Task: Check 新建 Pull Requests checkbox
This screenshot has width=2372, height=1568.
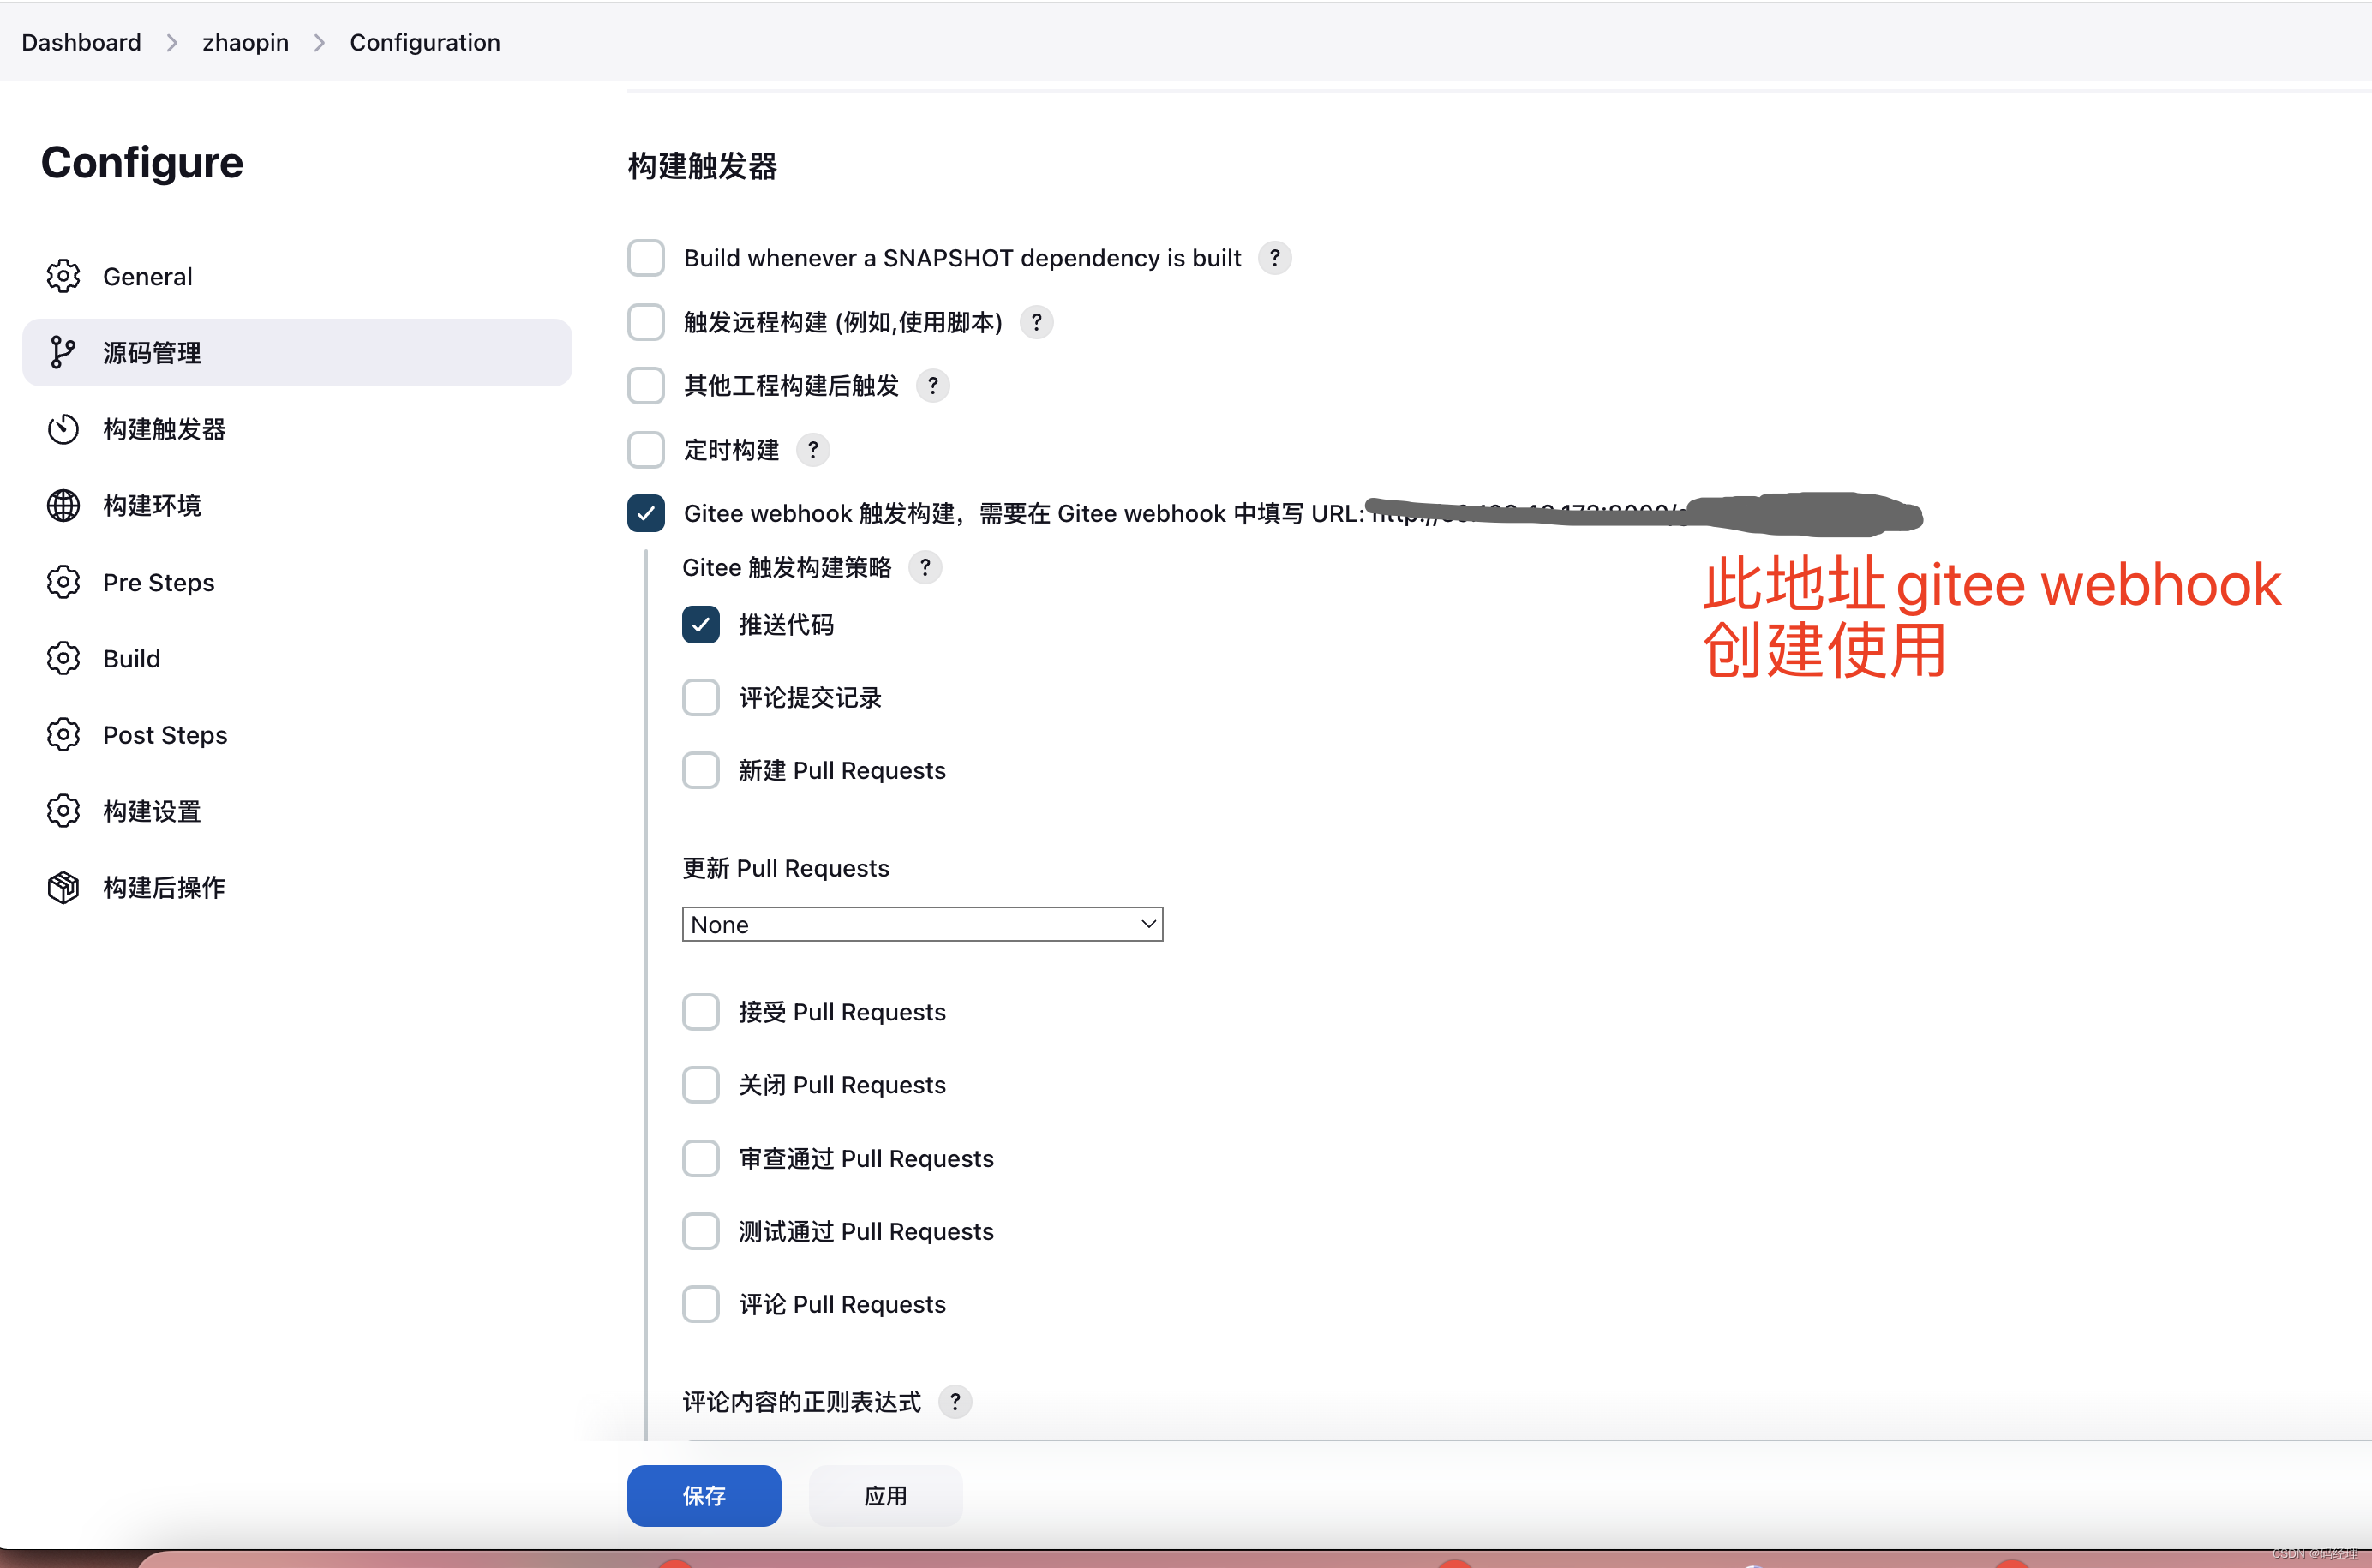Action: click(701, 770)
